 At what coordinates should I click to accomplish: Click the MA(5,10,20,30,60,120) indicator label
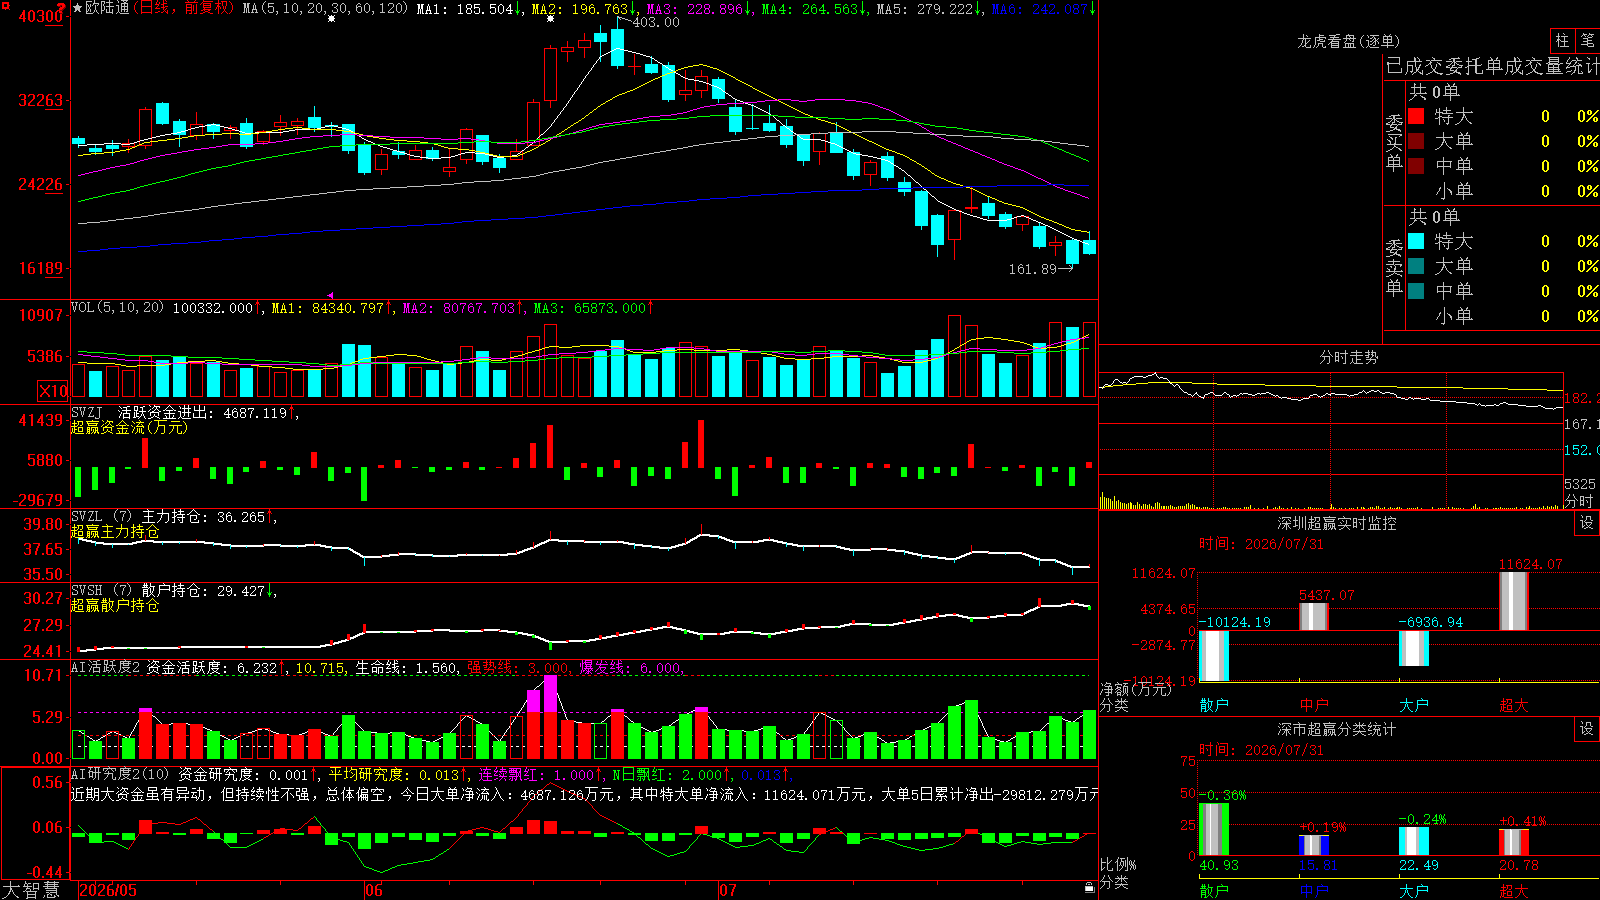325,8
